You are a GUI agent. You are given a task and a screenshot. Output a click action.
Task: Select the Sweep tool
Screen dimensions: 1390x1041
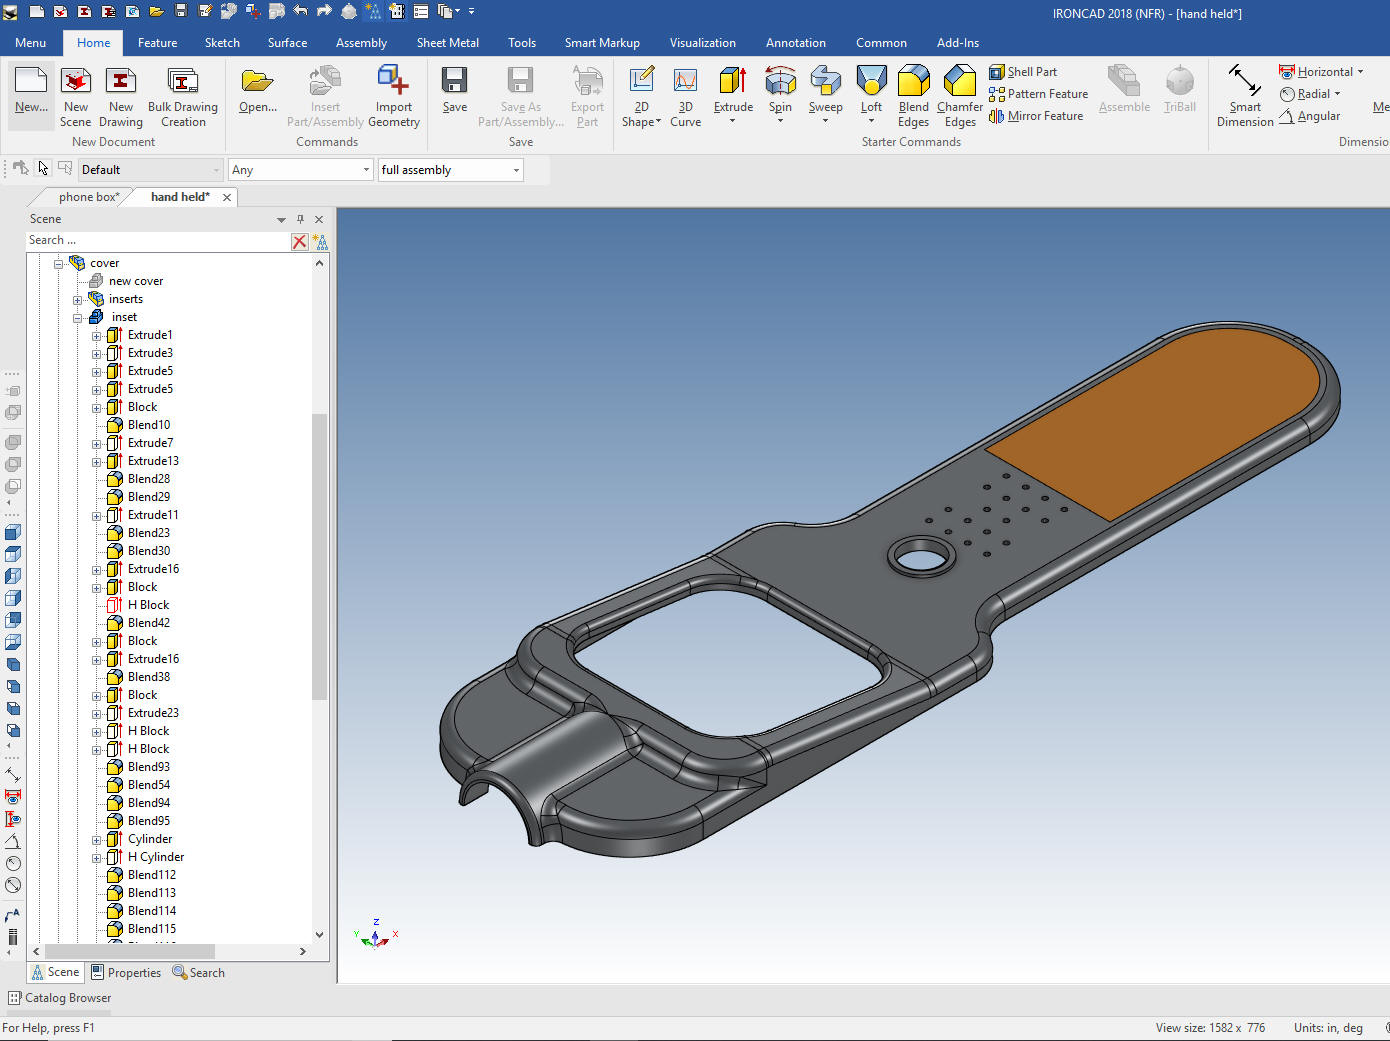click(x=825, y=96)
